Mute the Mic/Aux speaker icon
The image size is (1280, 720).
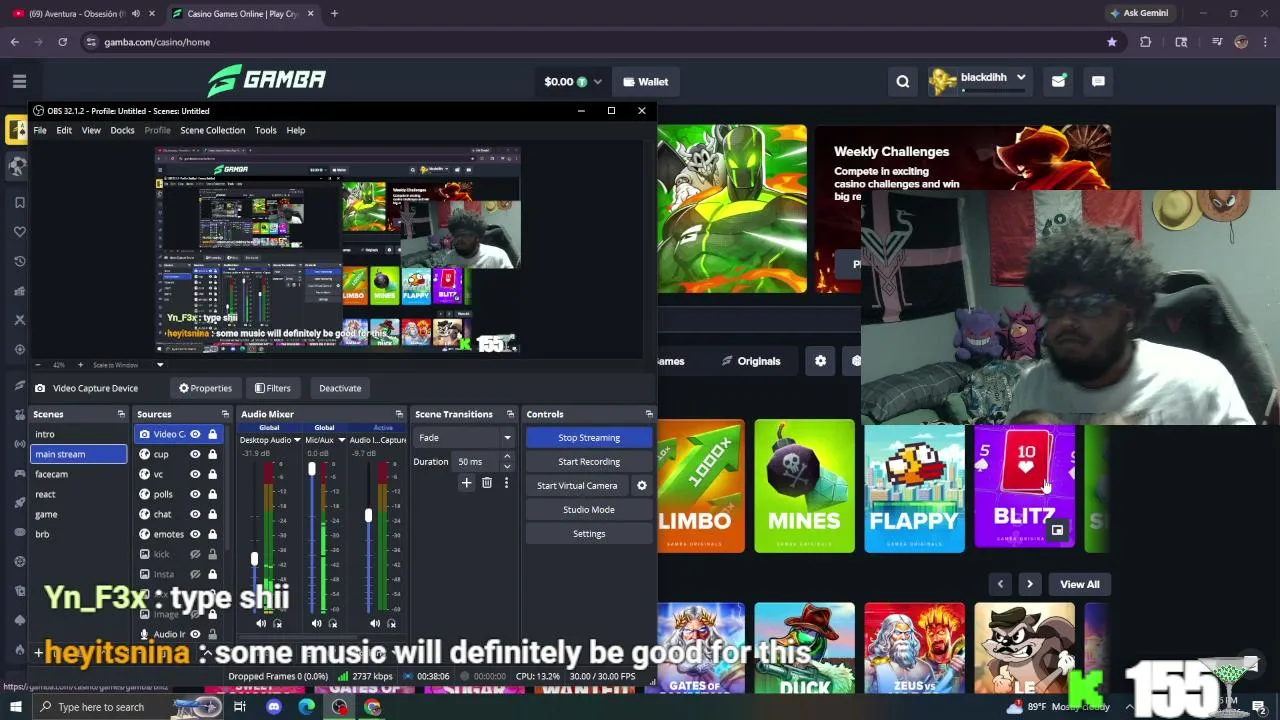pyautogui.click(x=317, y=624)
